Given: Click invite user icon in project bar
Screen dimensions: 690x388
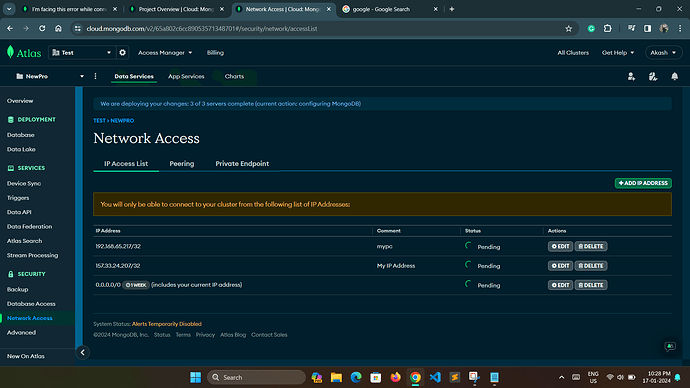Looking at the screenshot, I should pos(631,77).
